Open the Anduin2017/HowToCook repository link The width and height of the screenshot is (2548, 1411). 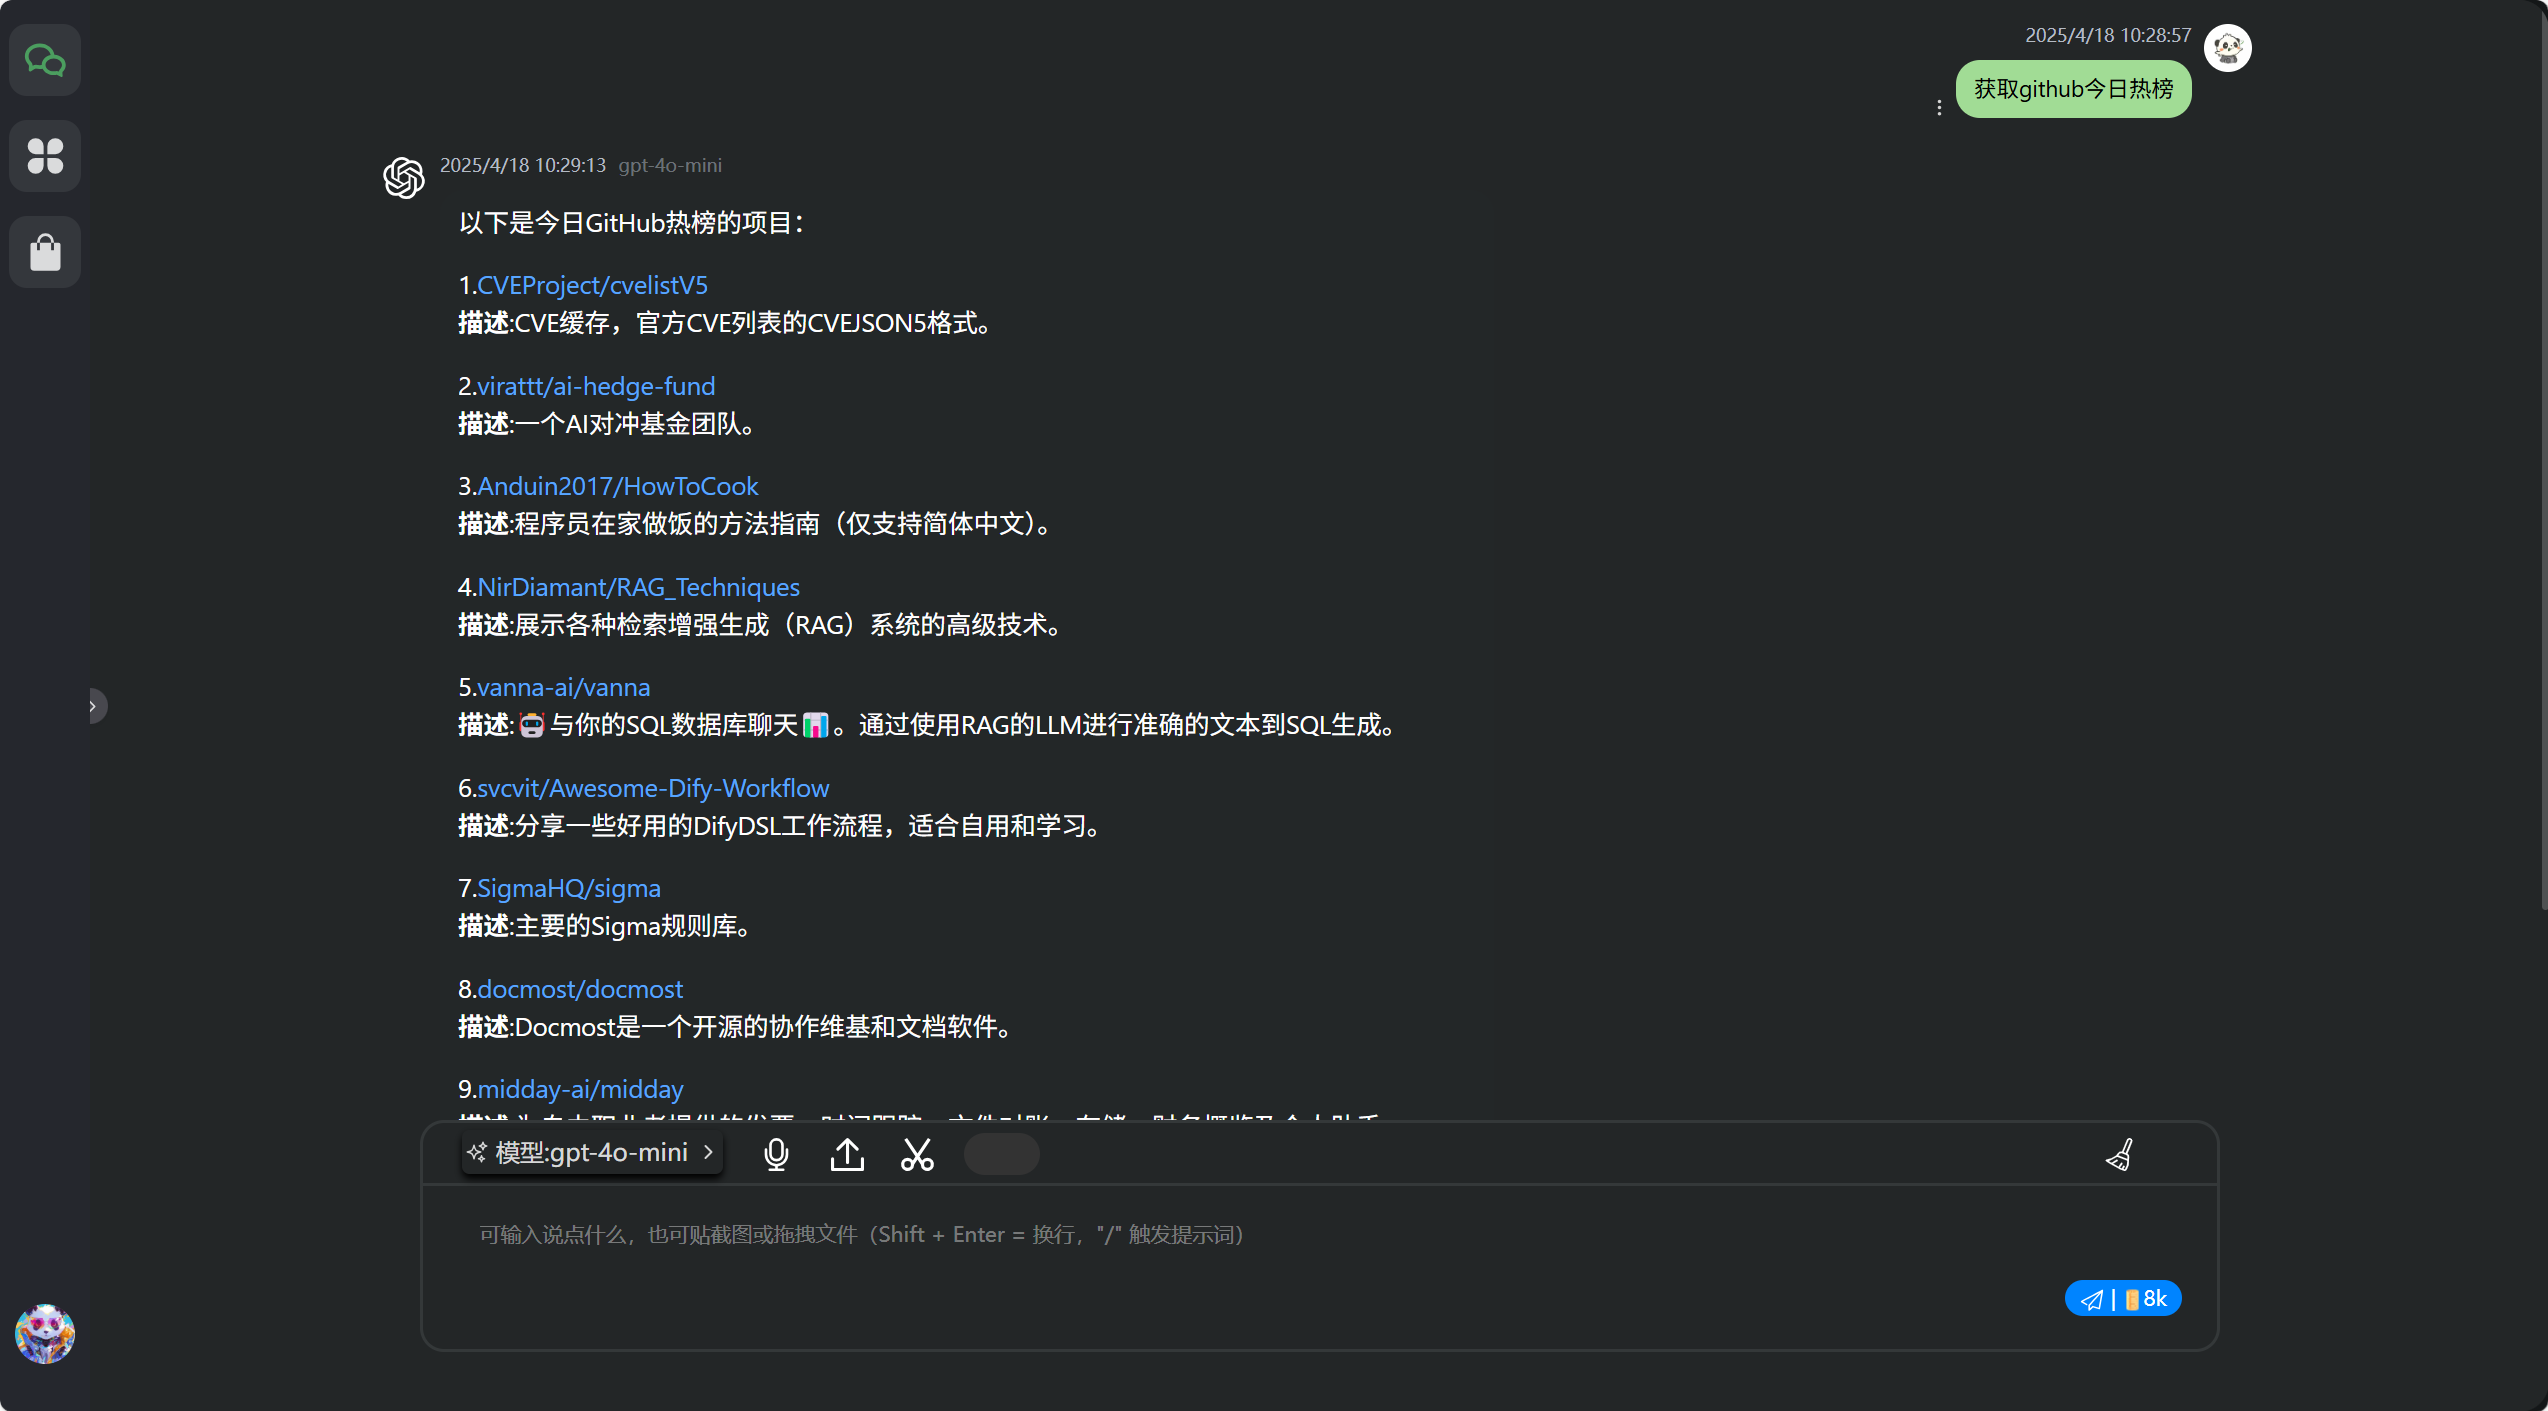tap(617, 486)
